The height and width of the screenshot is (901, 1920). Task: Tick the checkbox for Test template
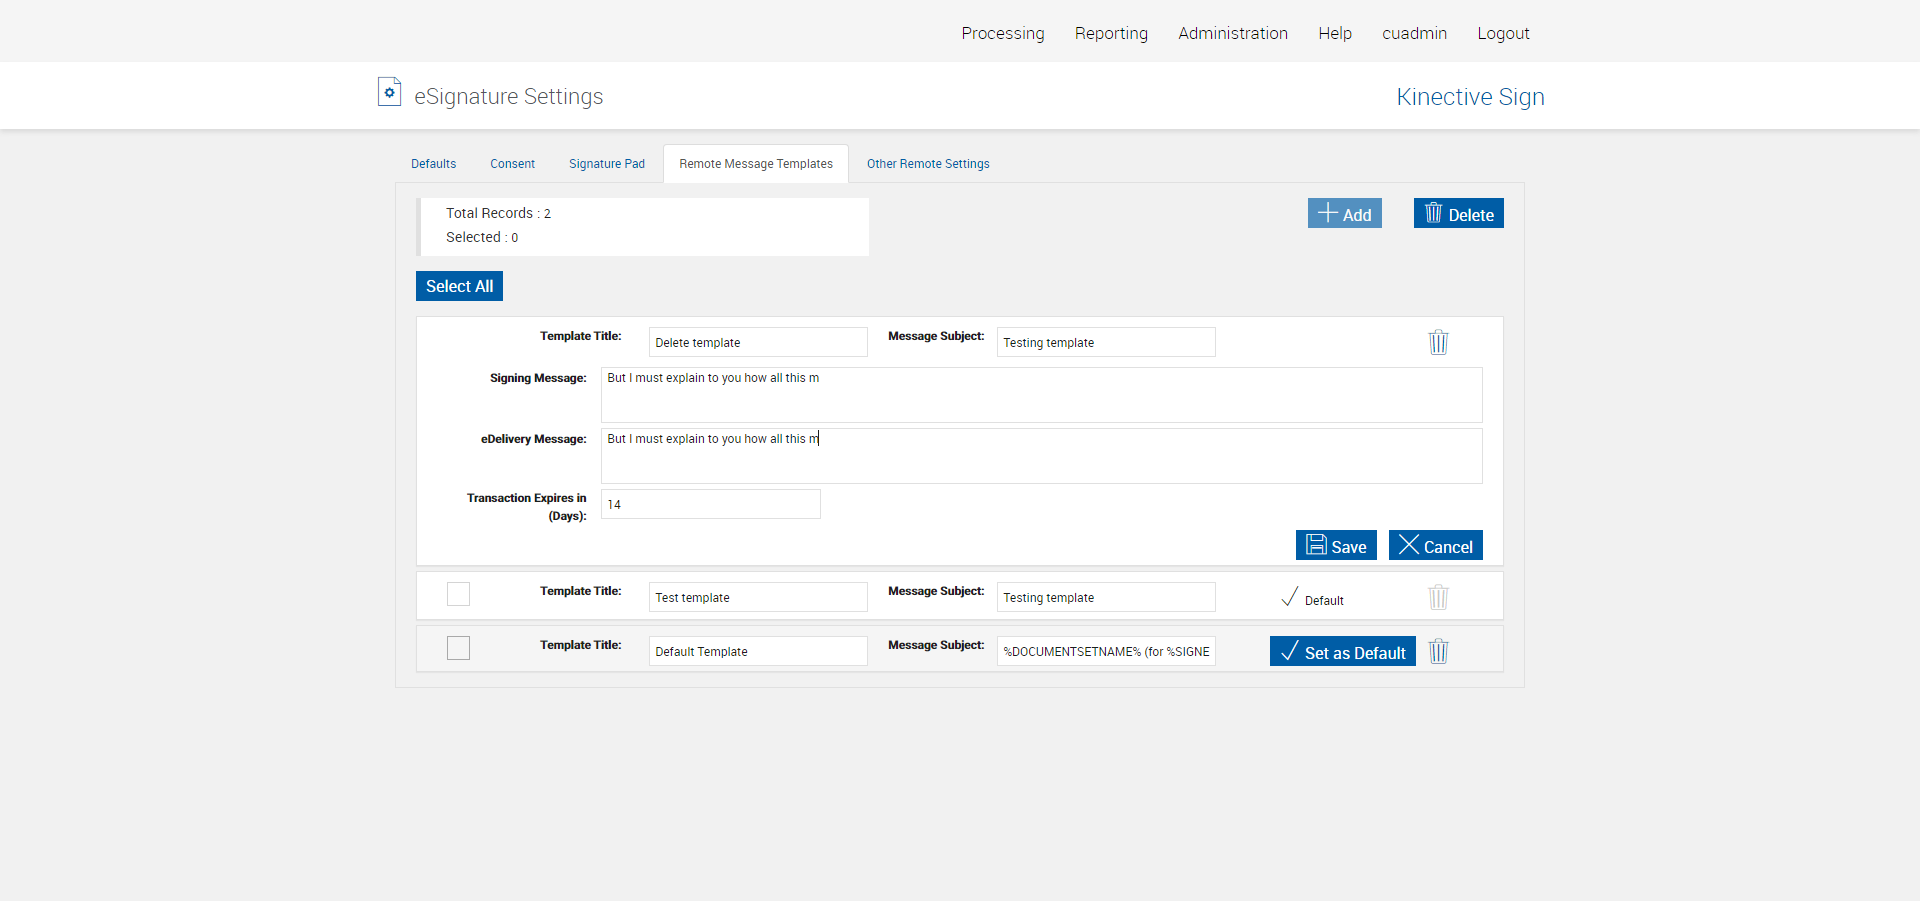(458, 594)
